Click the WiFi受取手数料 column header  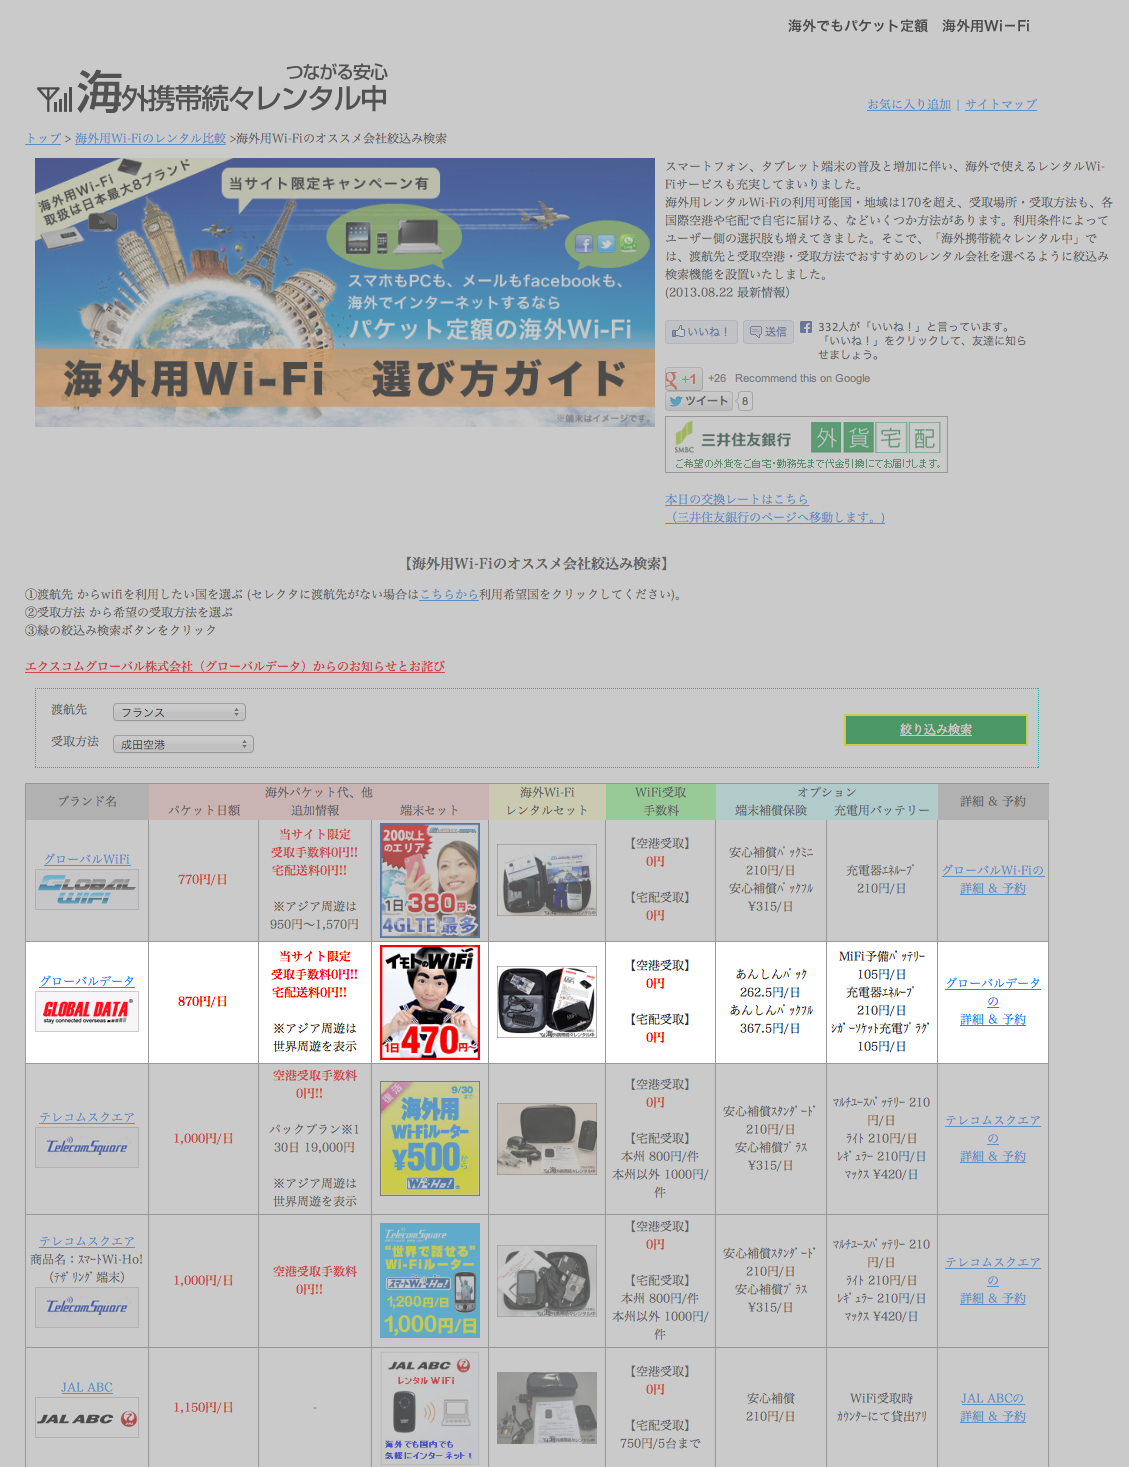point(661,801)
